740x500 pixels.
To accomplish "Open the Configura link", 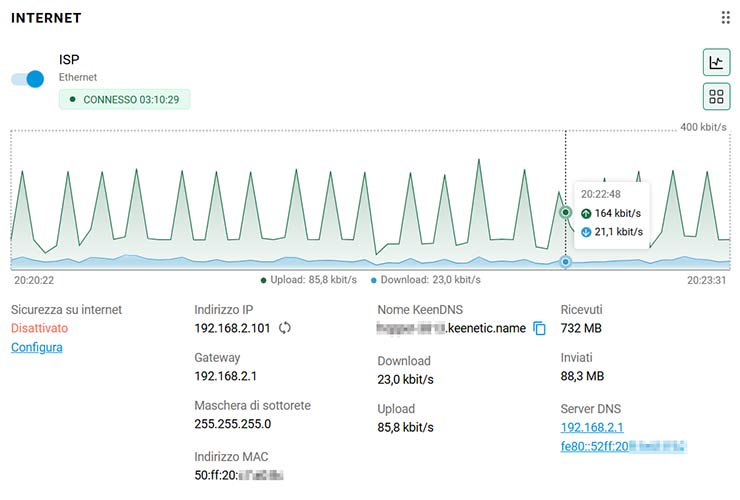I will coord(36,347).
